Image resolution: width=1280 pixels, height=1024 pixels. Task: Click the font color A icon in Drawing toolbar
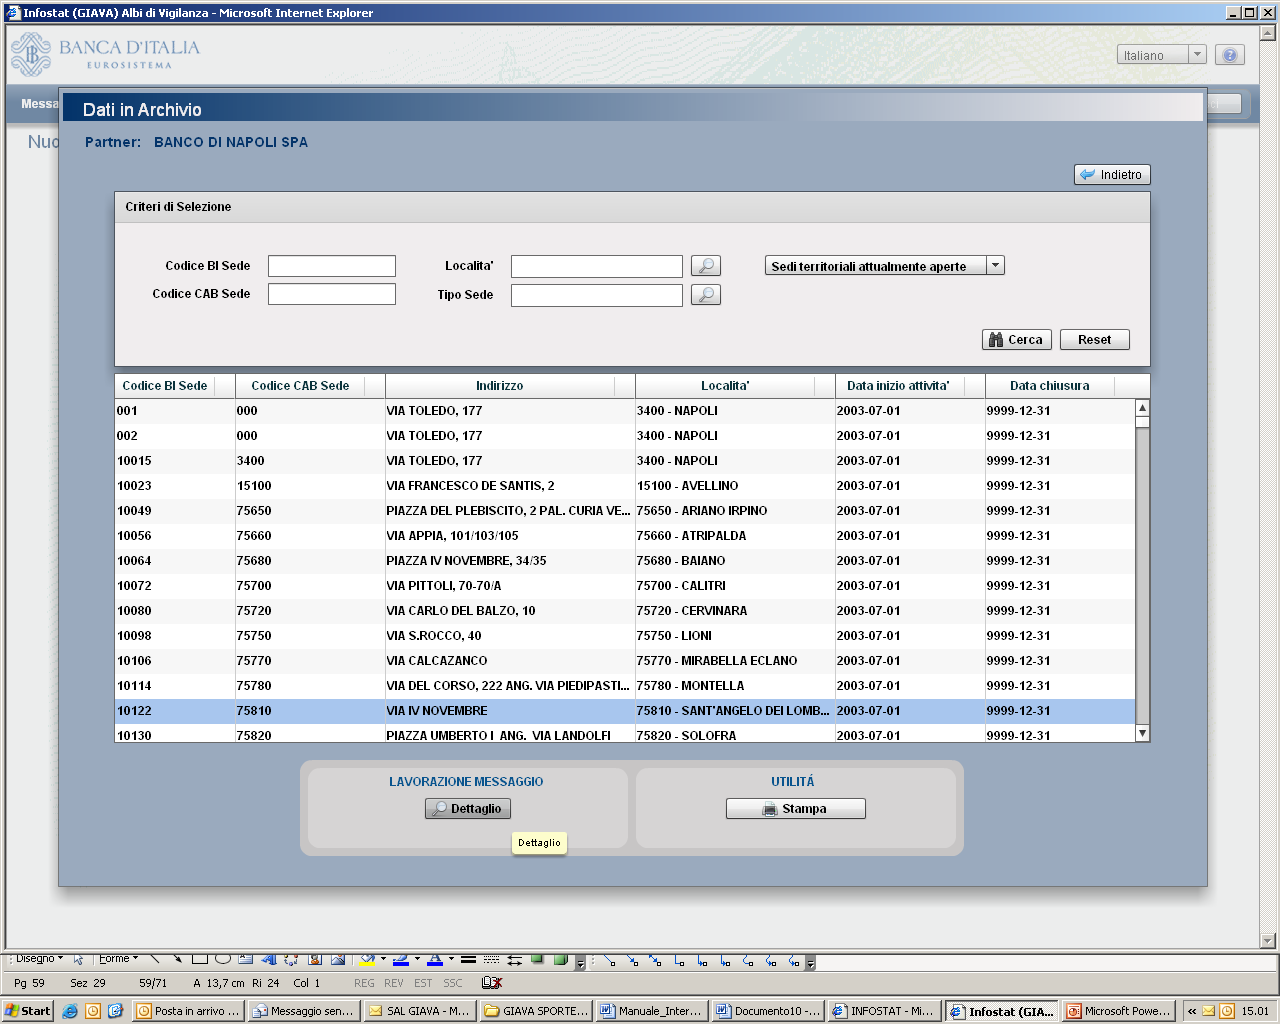[x=434, y=959]
